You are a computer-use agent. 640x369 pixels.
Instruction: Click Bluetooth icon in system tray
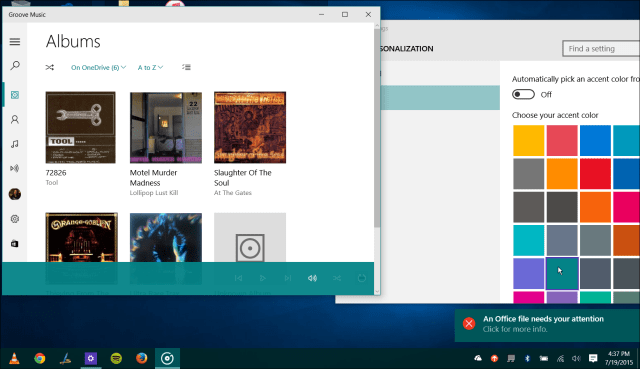527,358
